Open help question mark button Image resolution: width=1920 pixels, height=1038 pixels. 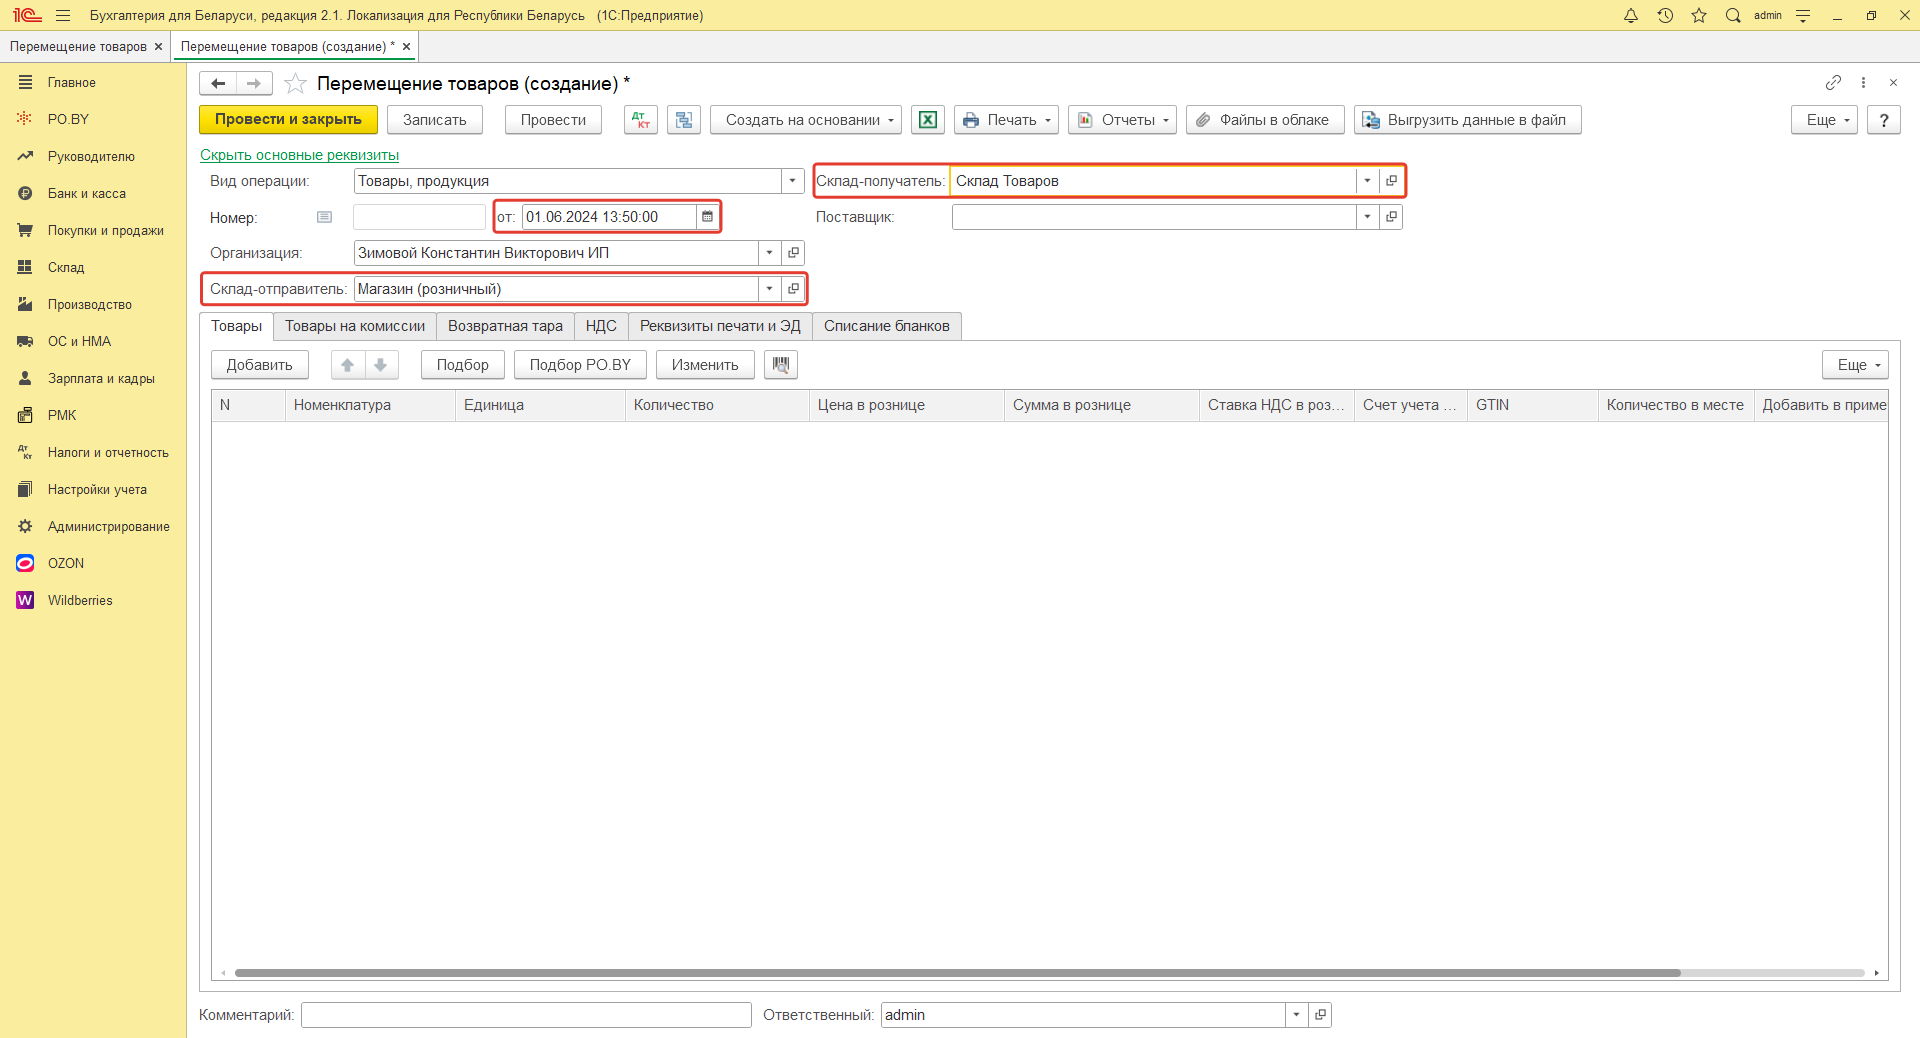point(1884,120)
